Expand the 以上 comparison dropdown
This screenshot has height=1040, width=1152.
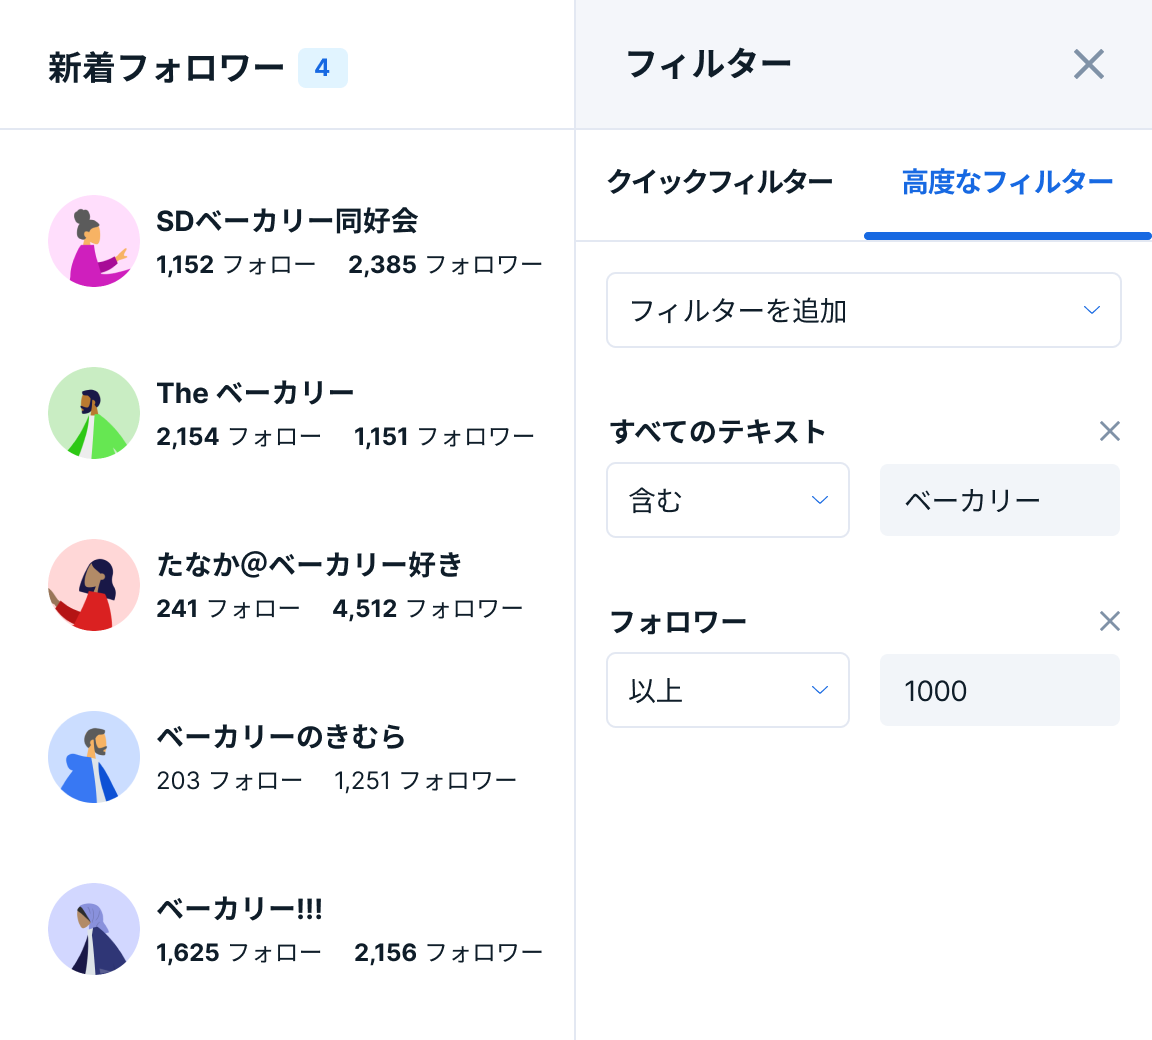(x=727, y=690)
